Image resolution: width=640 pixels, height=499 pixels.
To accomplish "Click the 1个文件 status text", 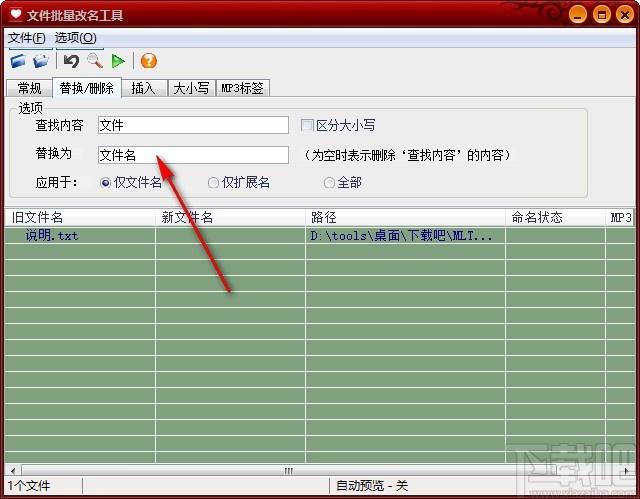I will point(29,486).
